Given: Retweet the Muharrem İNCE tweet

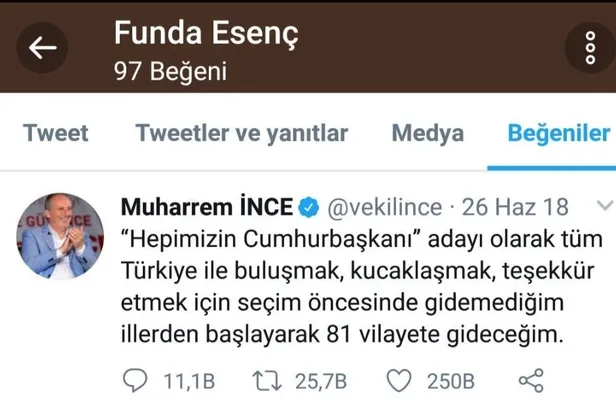Looking at the screenshot, I should [264, 380].
